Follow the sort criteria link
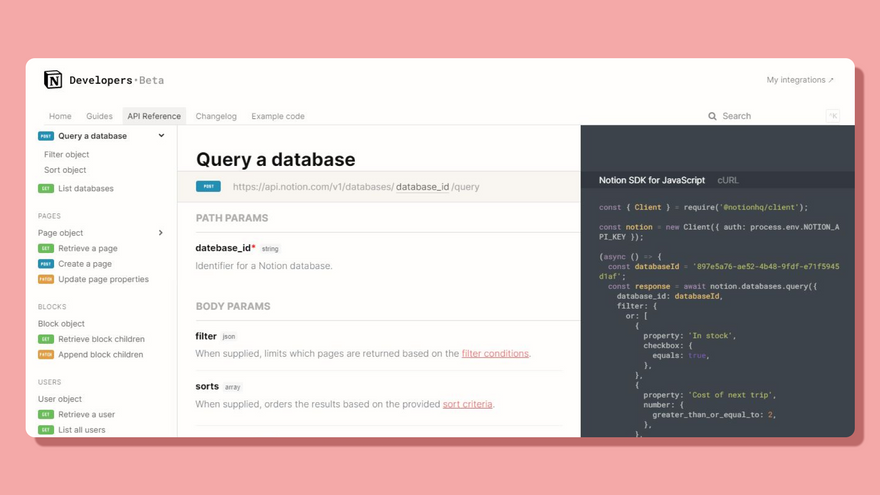Screen dimensions: 880x495 point(467,404)
